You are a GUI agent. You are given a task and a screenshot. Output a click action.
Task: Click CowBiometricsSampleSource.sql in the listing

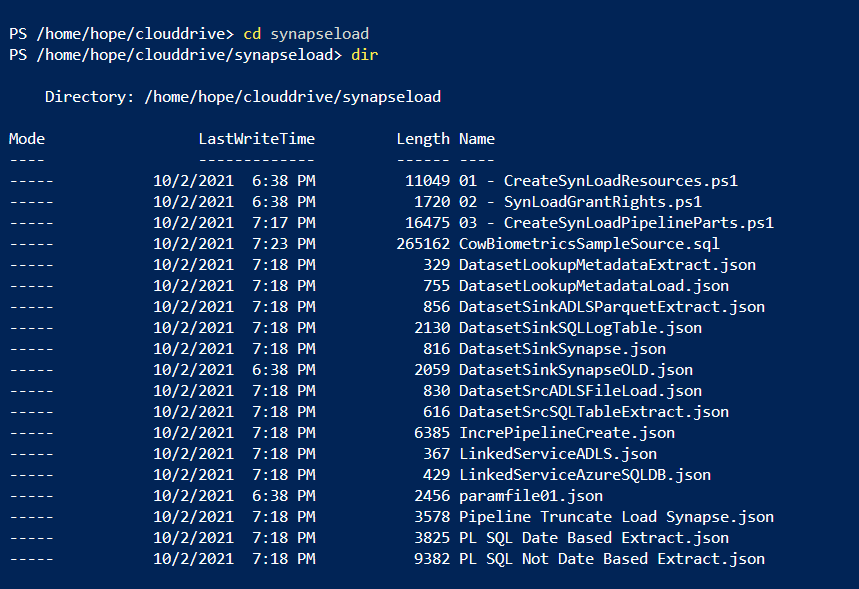point(589,244)
